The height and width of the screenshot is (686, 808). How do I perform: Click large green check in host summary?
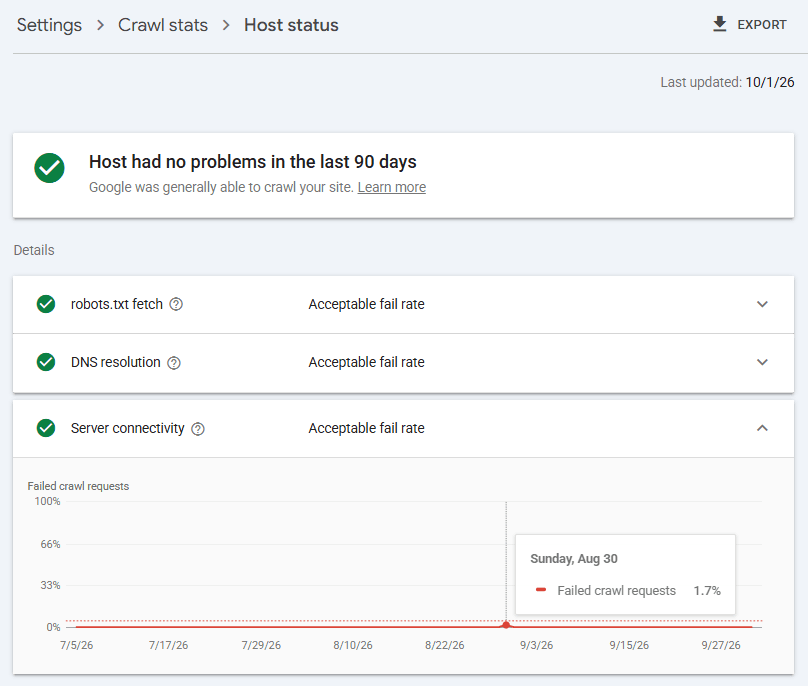coord(49,168)
